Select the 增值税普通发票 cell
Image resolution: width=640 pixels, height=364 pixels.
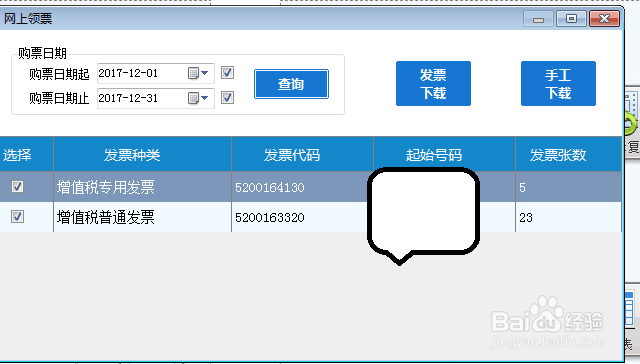(142, 217)
